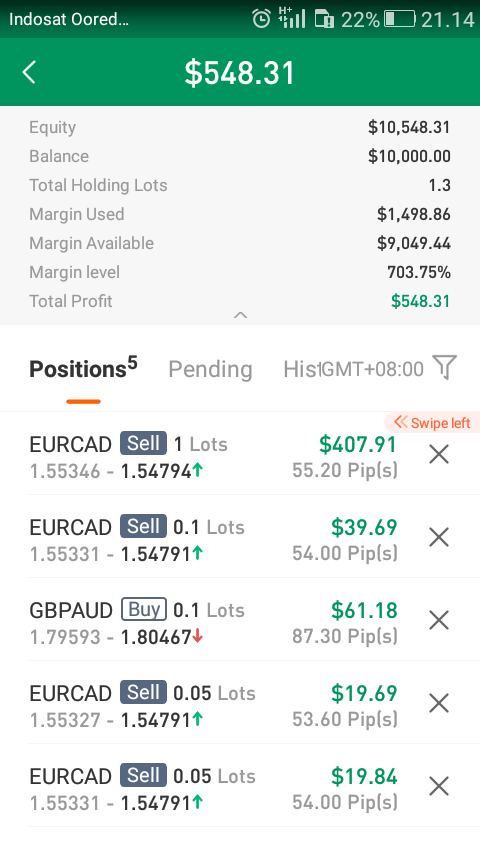The image size is (480, 854).
Task: Select the Positions tab
Action: click(x=83, y=368)
